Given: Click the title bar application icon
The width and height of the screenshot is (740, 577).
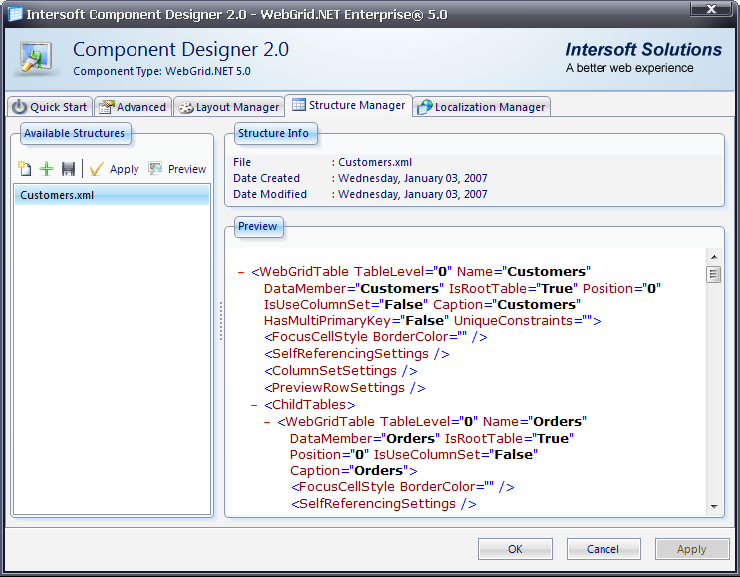Looking at the screenshot, I should tap(15, 14).
